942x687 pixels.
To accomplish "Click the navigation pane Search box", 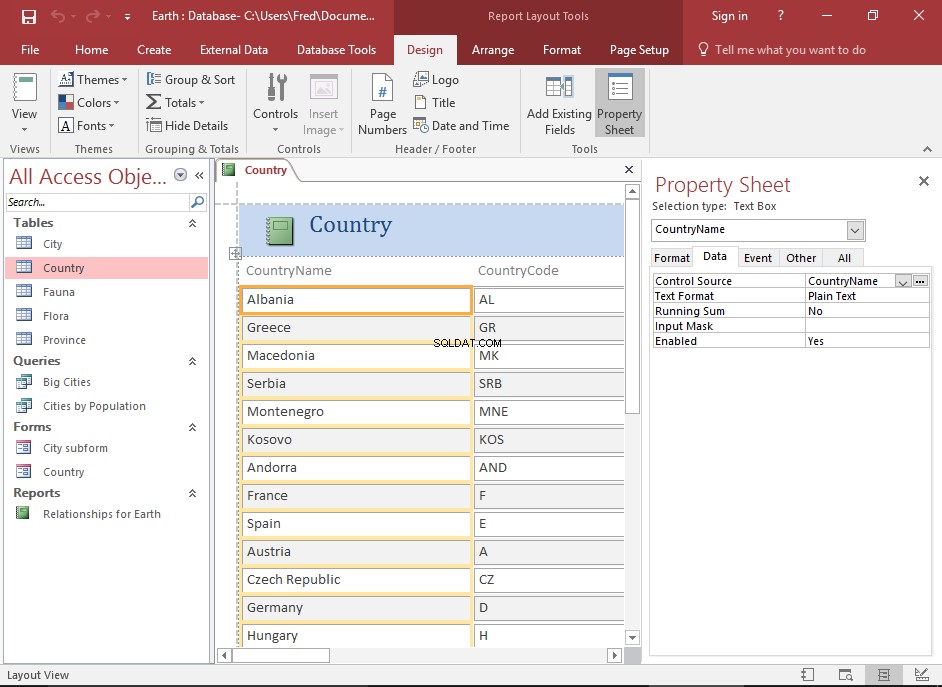I will pyautogui.click(x=98, y=202).
